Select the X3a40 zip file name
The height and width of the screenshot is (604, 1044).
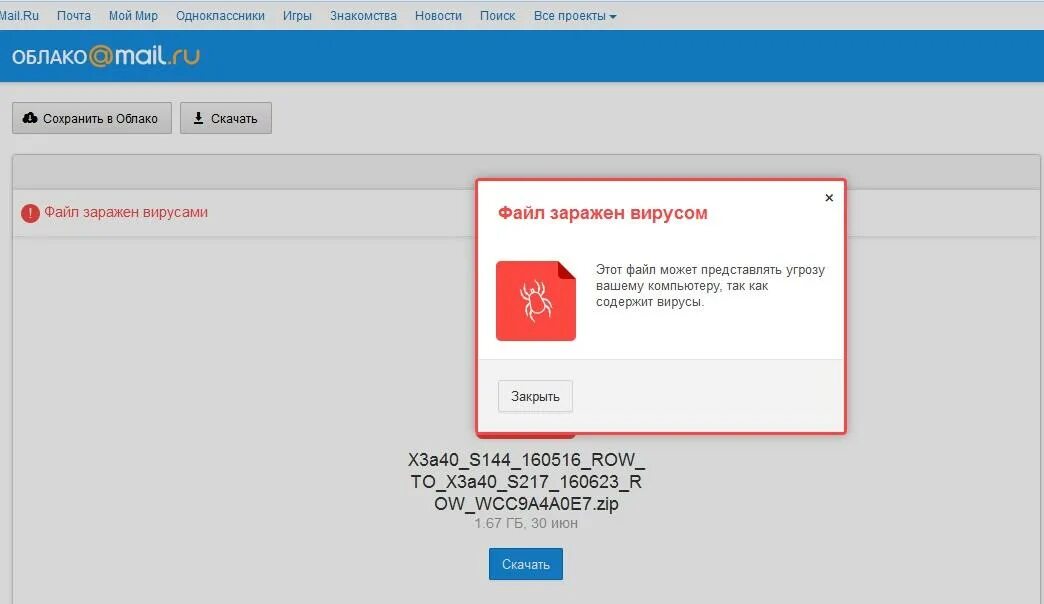click(527, 482)
